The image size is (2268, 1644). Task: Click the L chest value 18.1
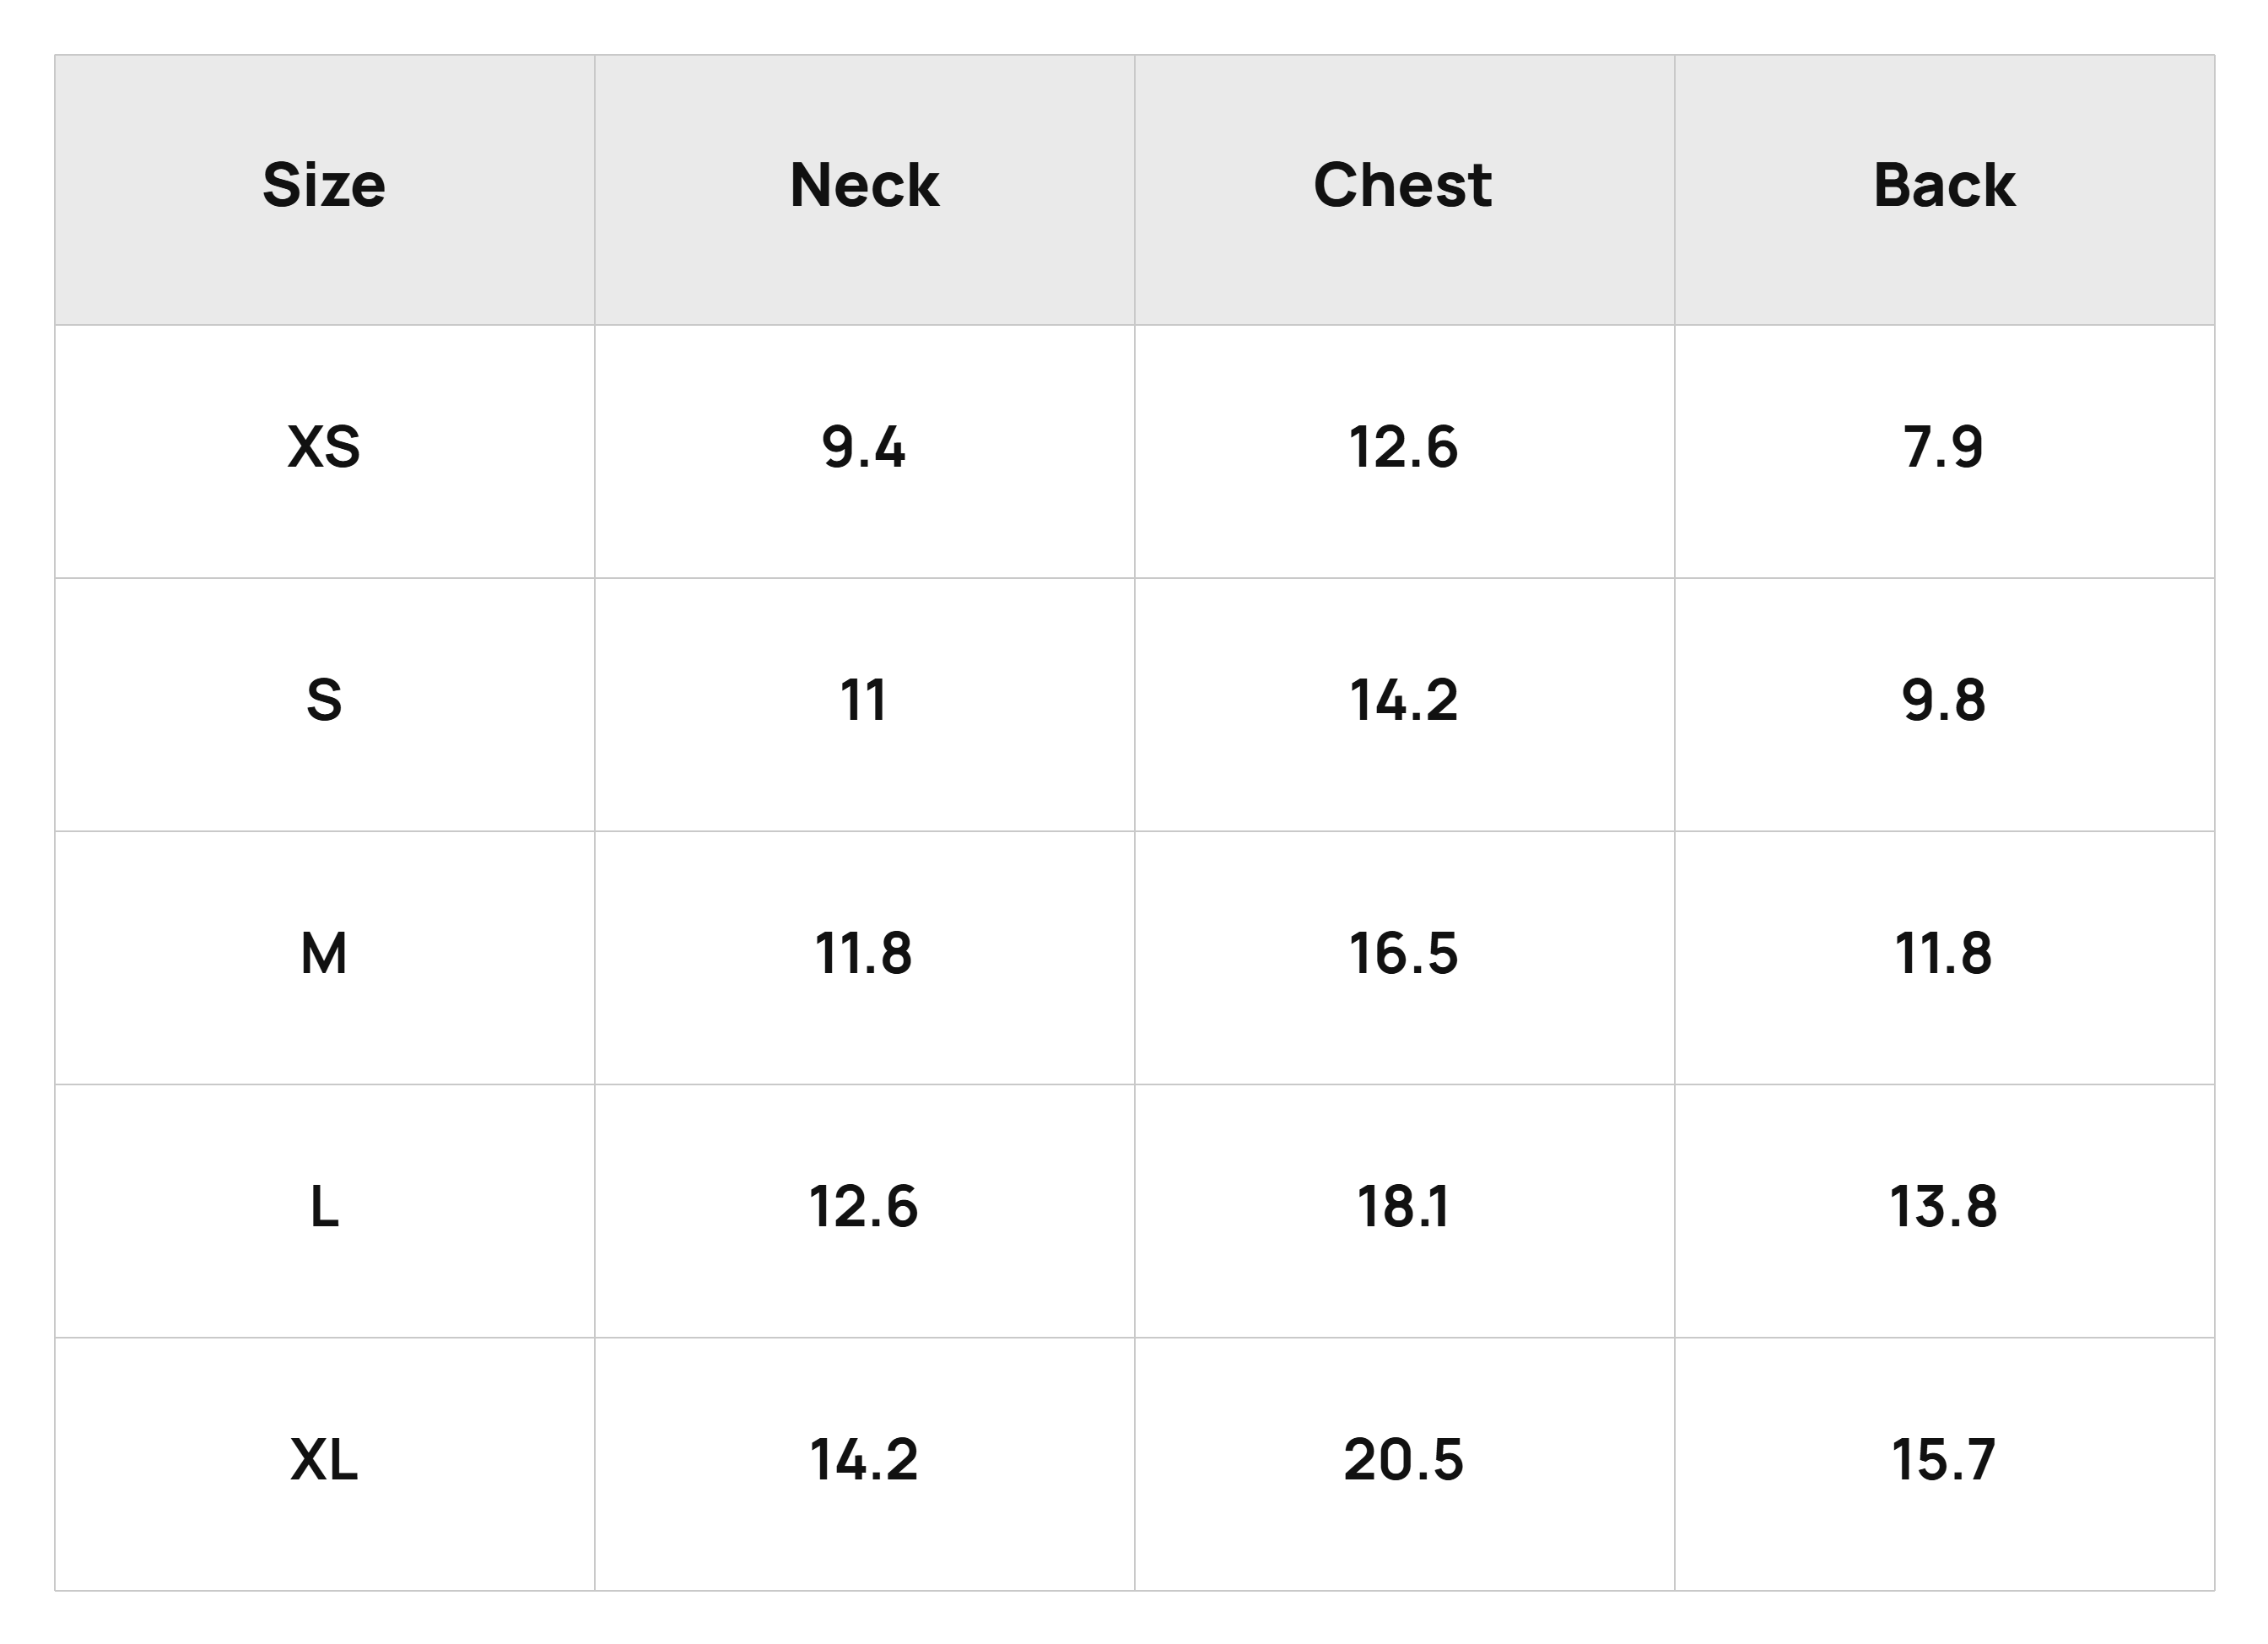pyautogui.click(x=1403, y=1205)
